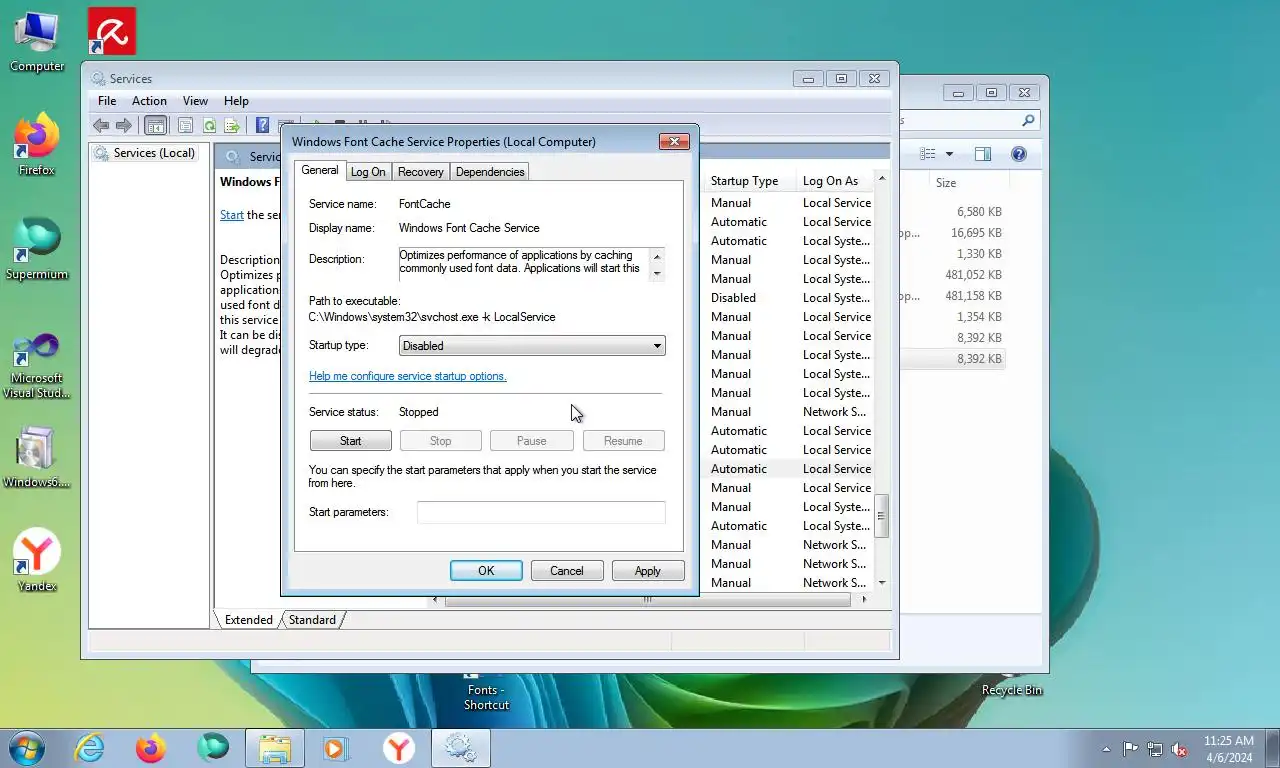
Task: Click the Size column header in Explorer
Action: tap(969, 183)
